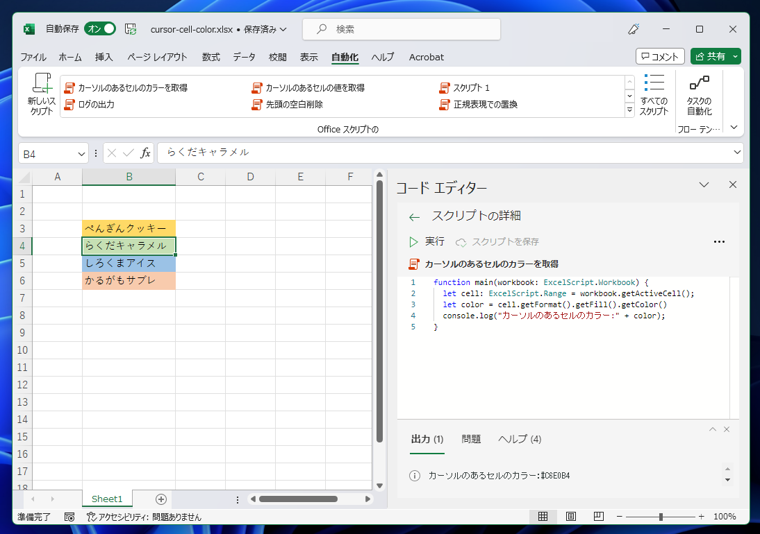This screenshot has width=760, height=534.
Task: Switch to Page Layout view icon
Action: 570,517
